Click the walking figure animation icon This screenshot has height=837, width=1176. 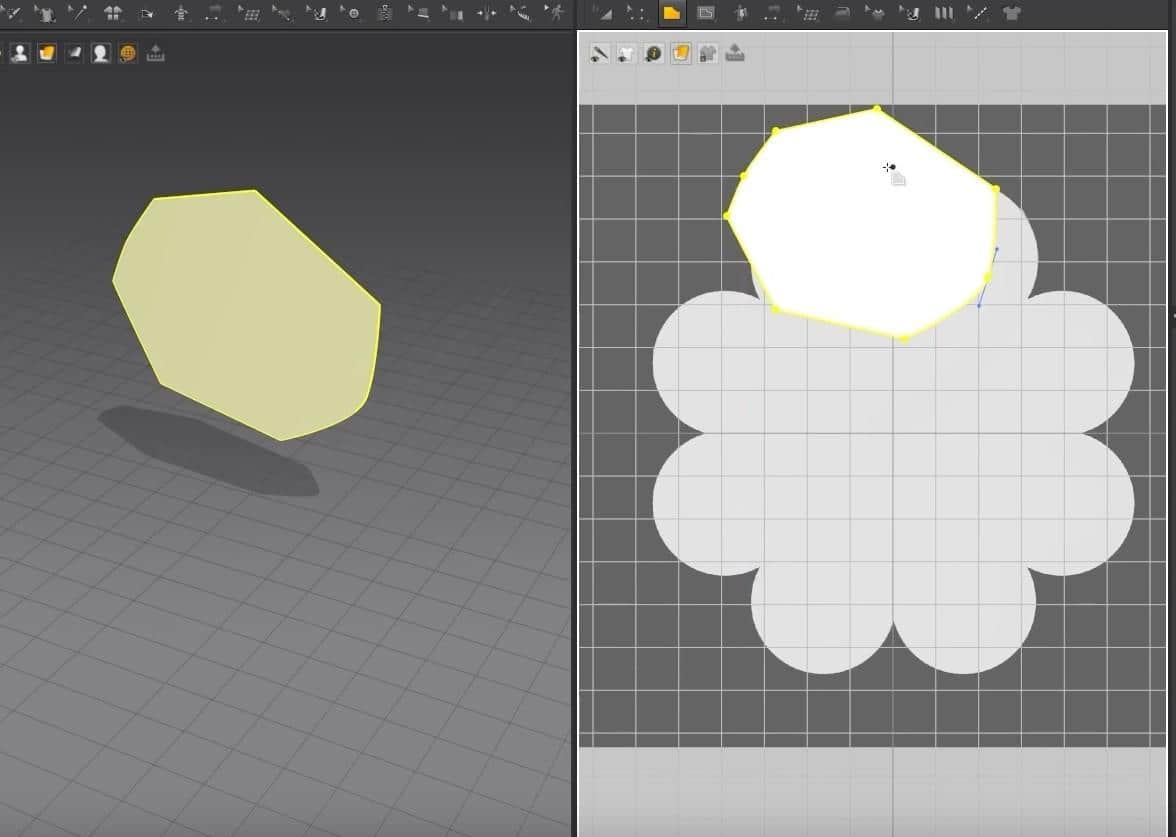tap(555, 13)
